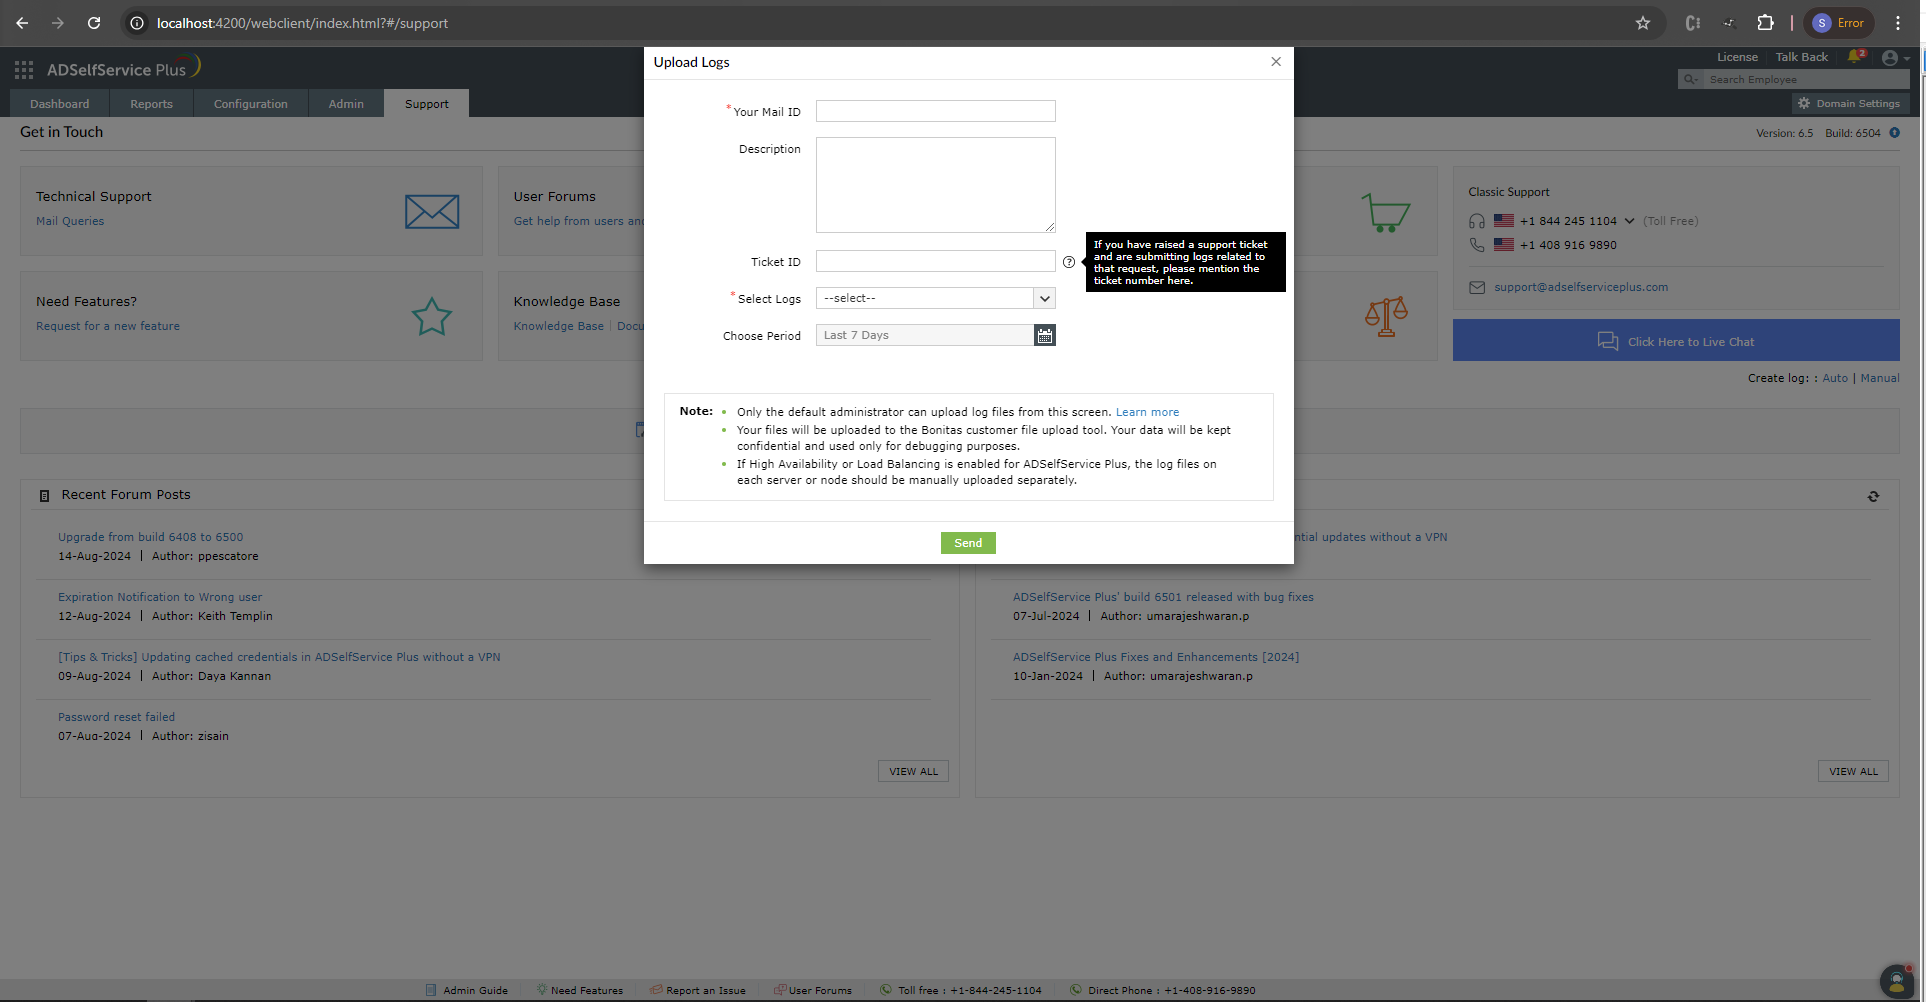1926x1002 pixels.
Task: Switch to the Reports tab
Action: click(150, 103)
